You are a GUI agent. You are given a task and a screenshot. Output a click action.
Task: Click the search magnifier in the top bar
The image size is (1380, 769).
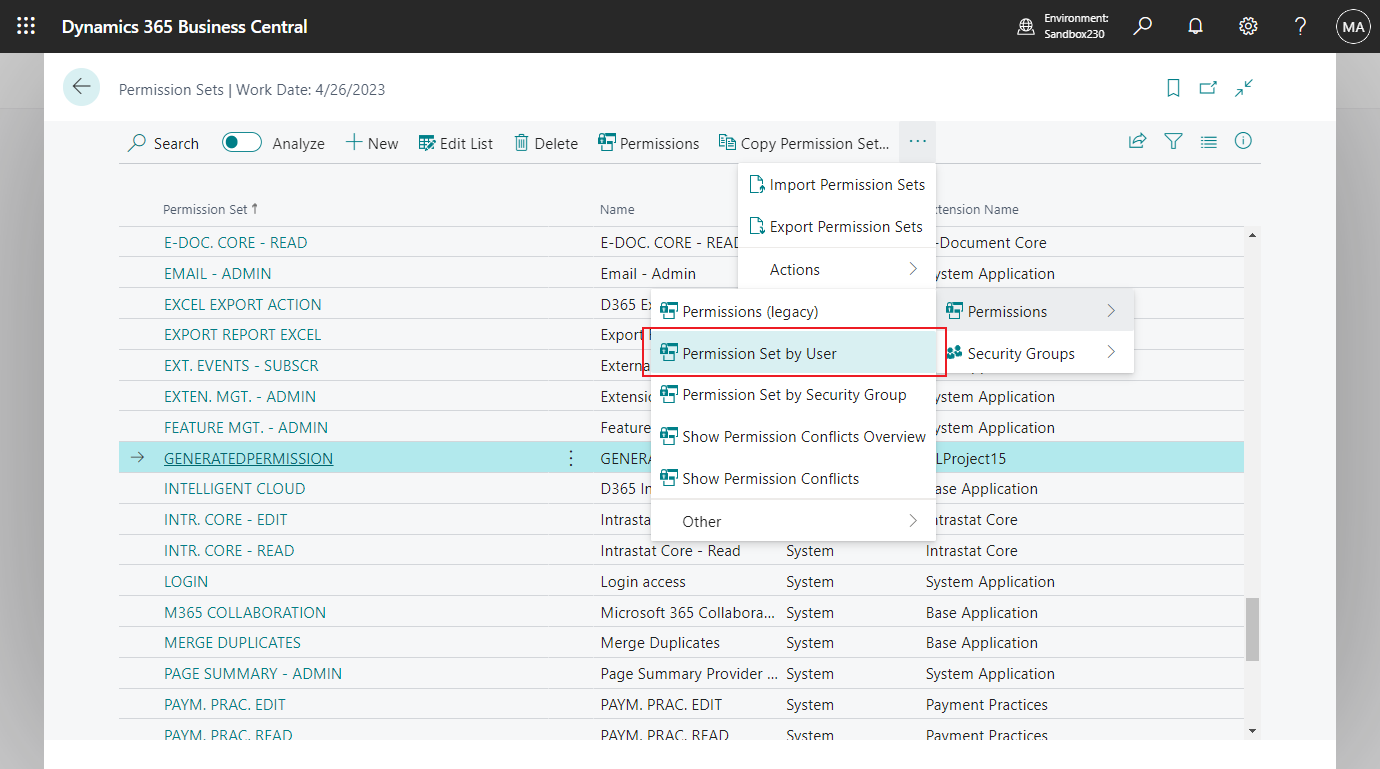[x=1142, y=26]
